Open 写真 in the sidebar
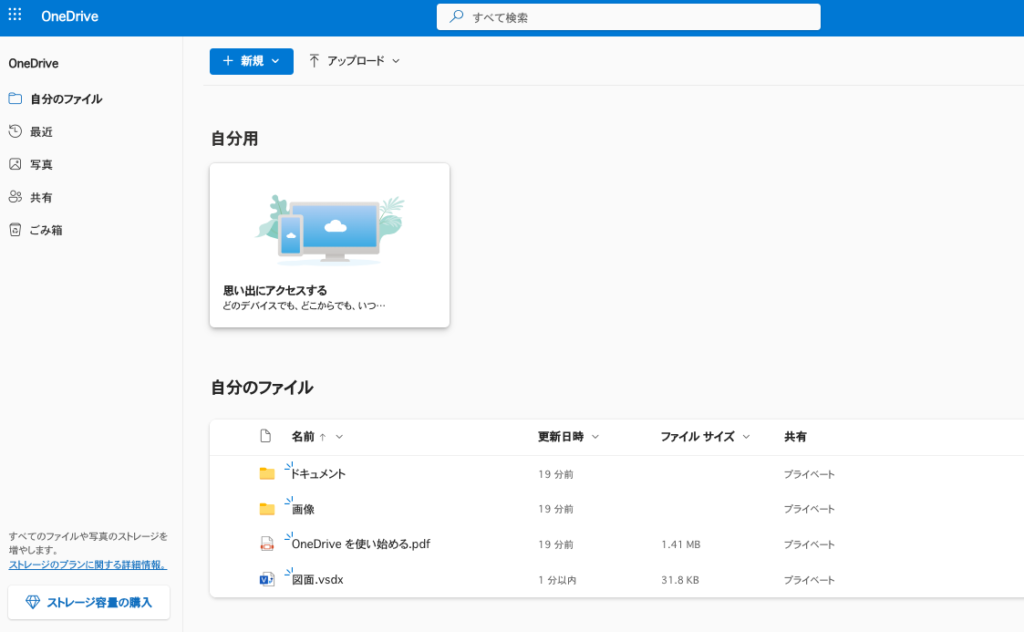 tap(41, 165)
